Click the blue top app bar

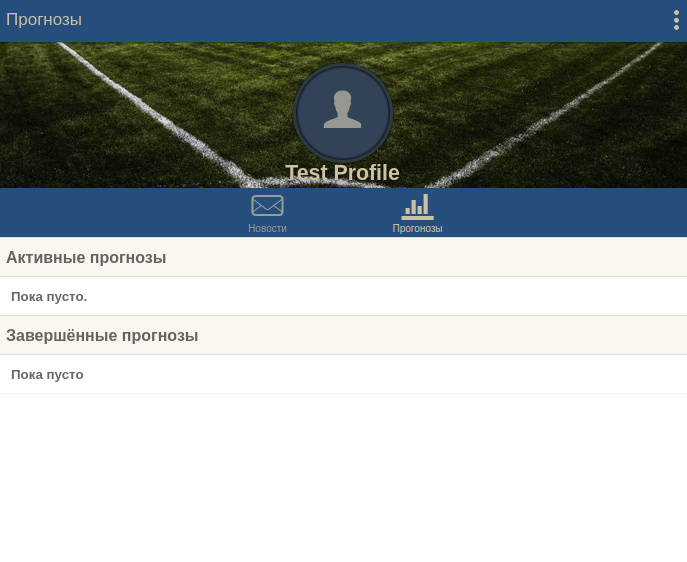344,21
